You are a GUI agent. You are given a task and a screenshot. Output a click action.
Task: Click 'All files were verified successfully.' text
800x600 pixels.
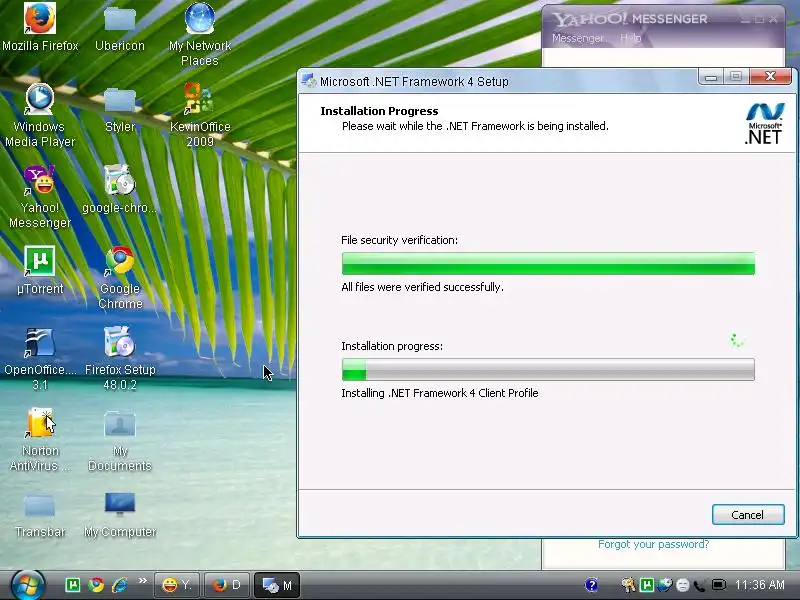422,287
